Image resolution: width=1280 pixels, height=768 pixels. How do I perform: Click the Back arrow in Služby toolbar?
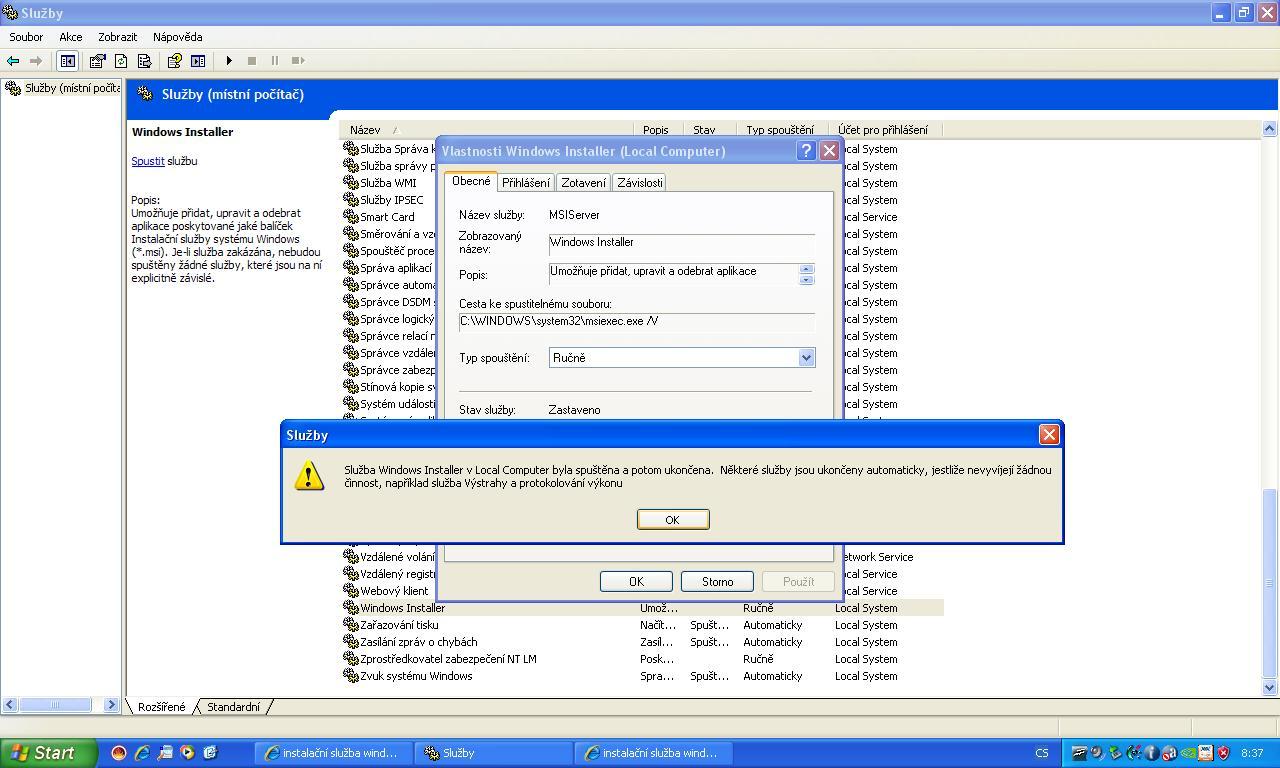[13, 61]
